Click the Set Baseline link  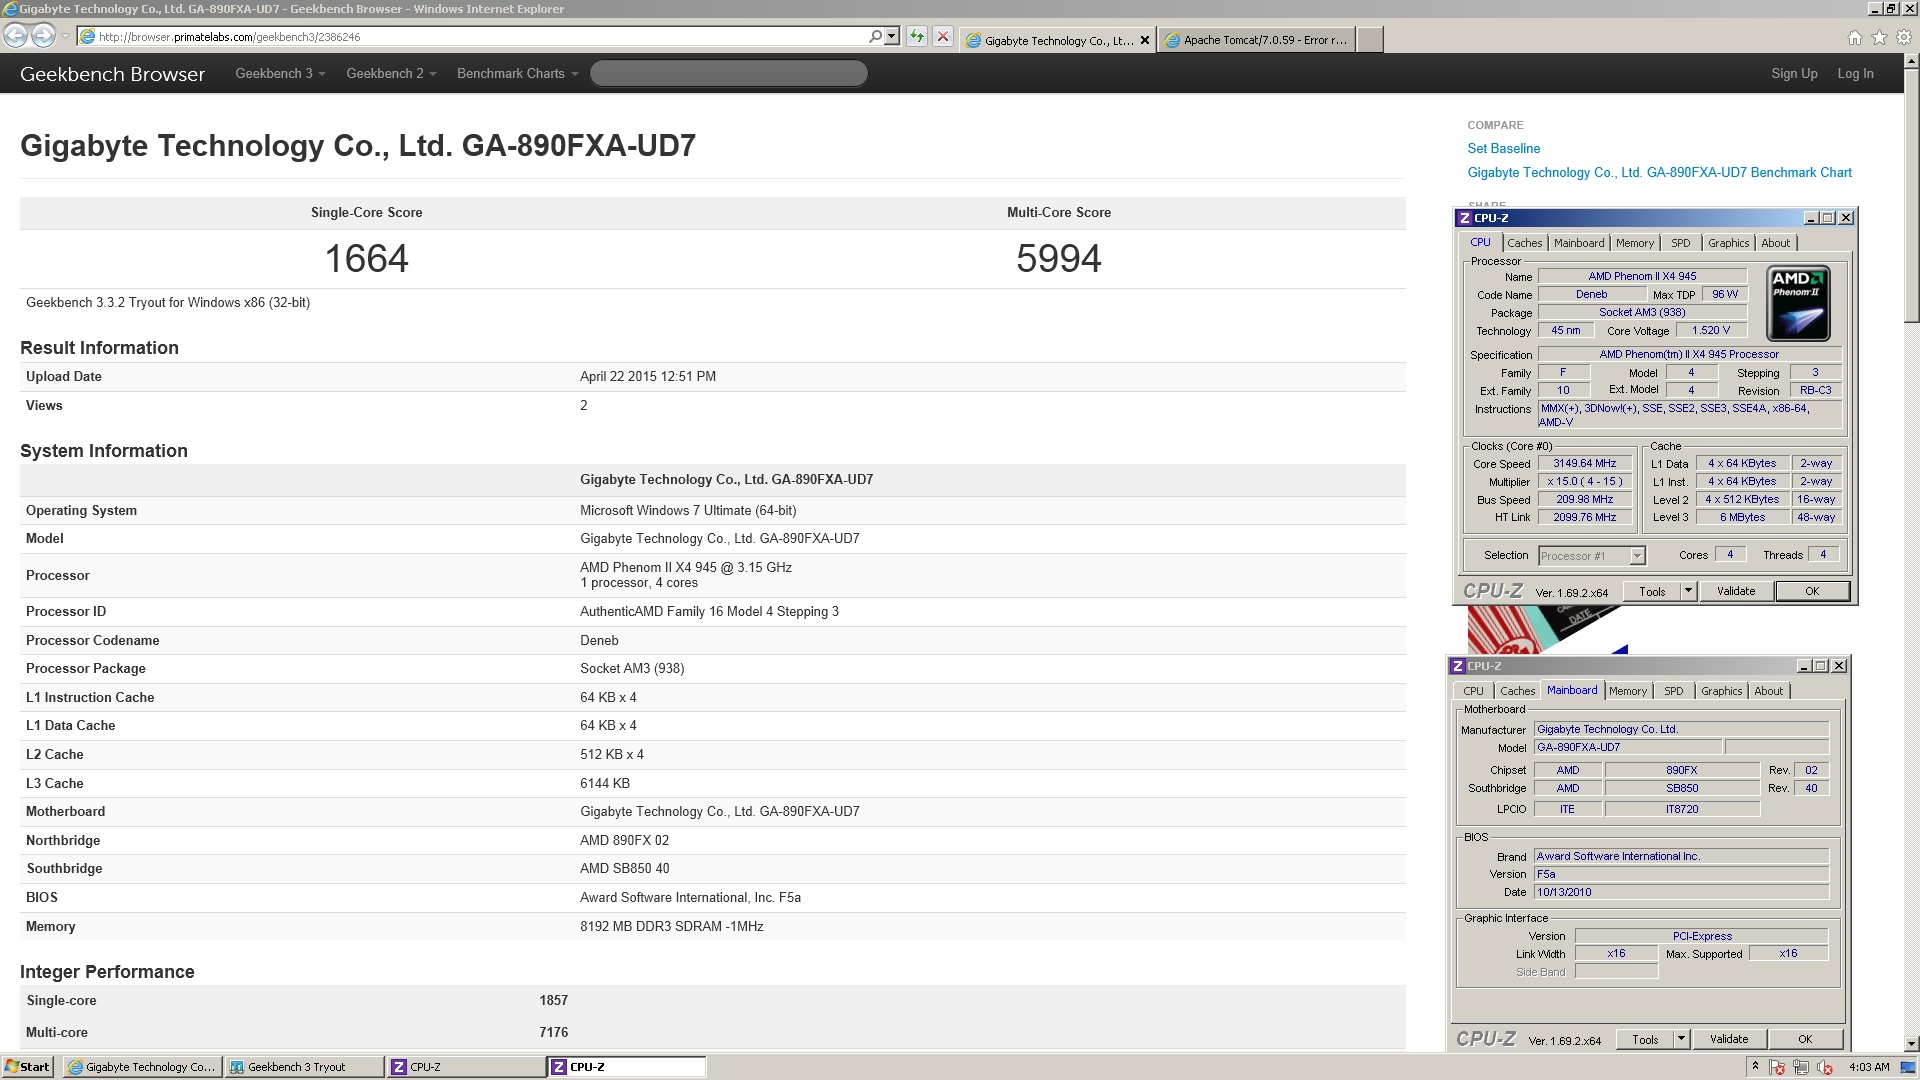tap(1503, 148)
